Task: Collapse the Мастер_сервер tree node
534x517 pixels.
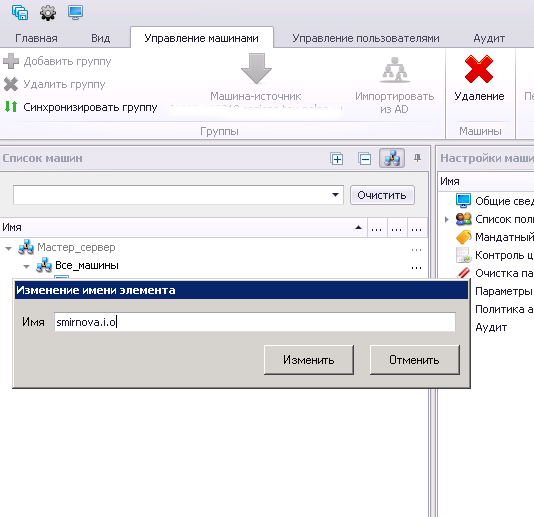Action: 9,248
